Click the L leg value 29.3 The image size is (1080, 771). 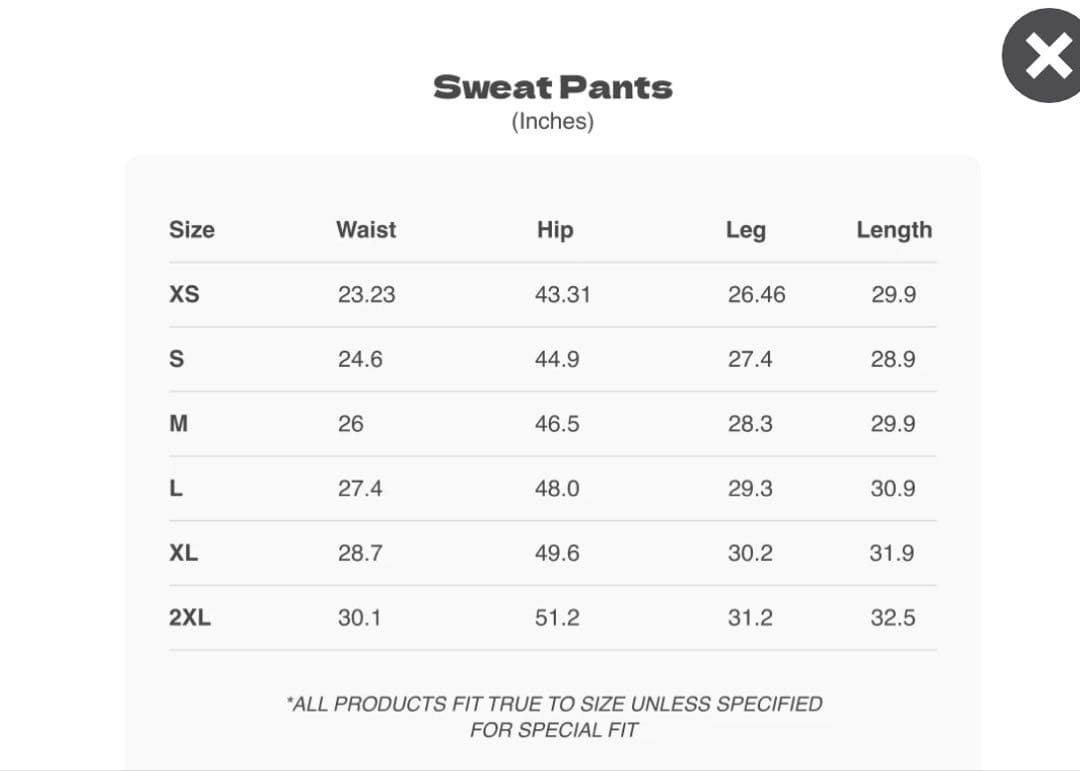(x=750, y=489)
